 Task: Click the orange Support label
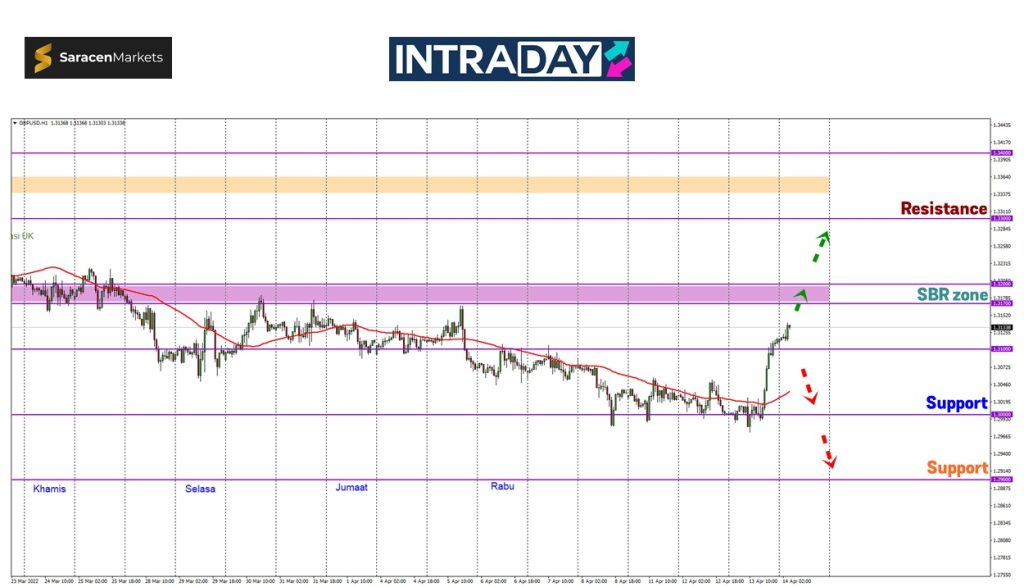click(x=956, y=468)
